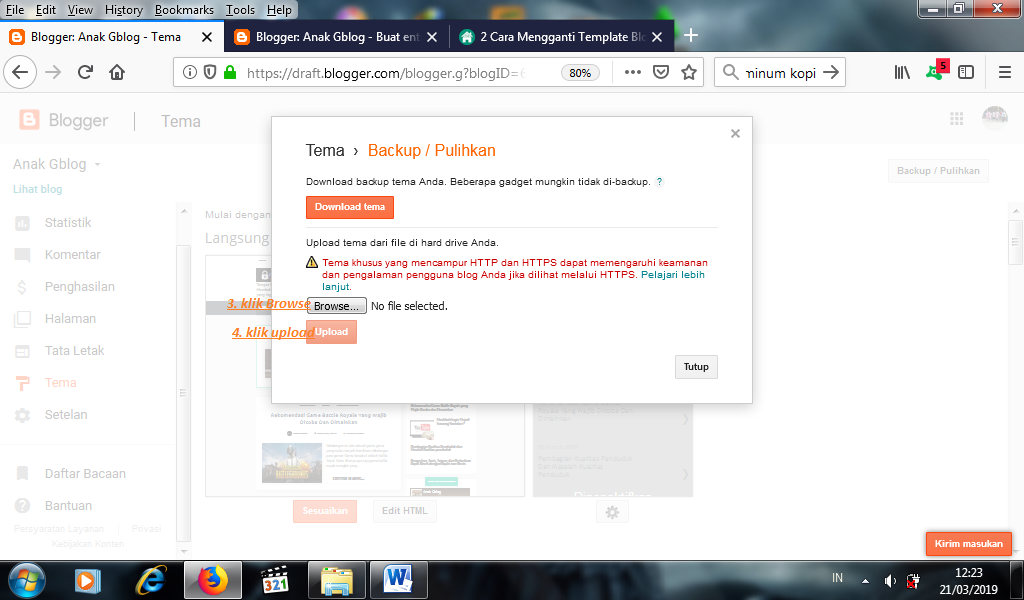Open account profile avatar
Viewport: 1024px width, 600px height.
pyautogui.click(x=995, y=118)
